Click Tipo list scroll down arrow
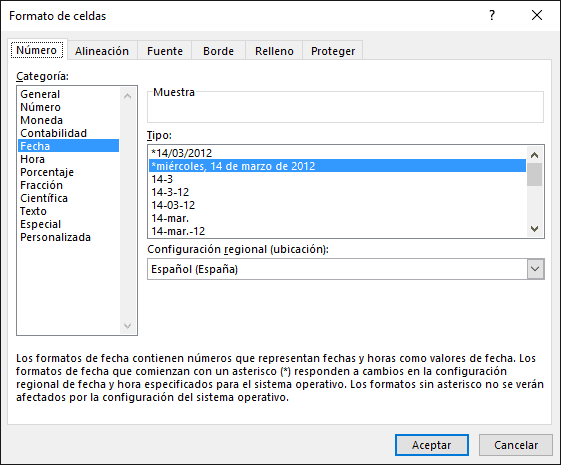The image size is (561, 465). click(535, 229)
